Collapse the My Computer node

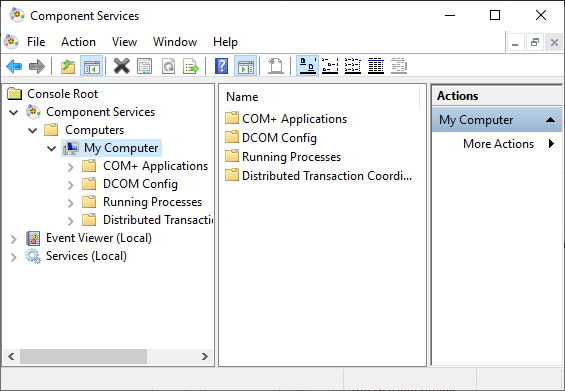coord(52,148)
